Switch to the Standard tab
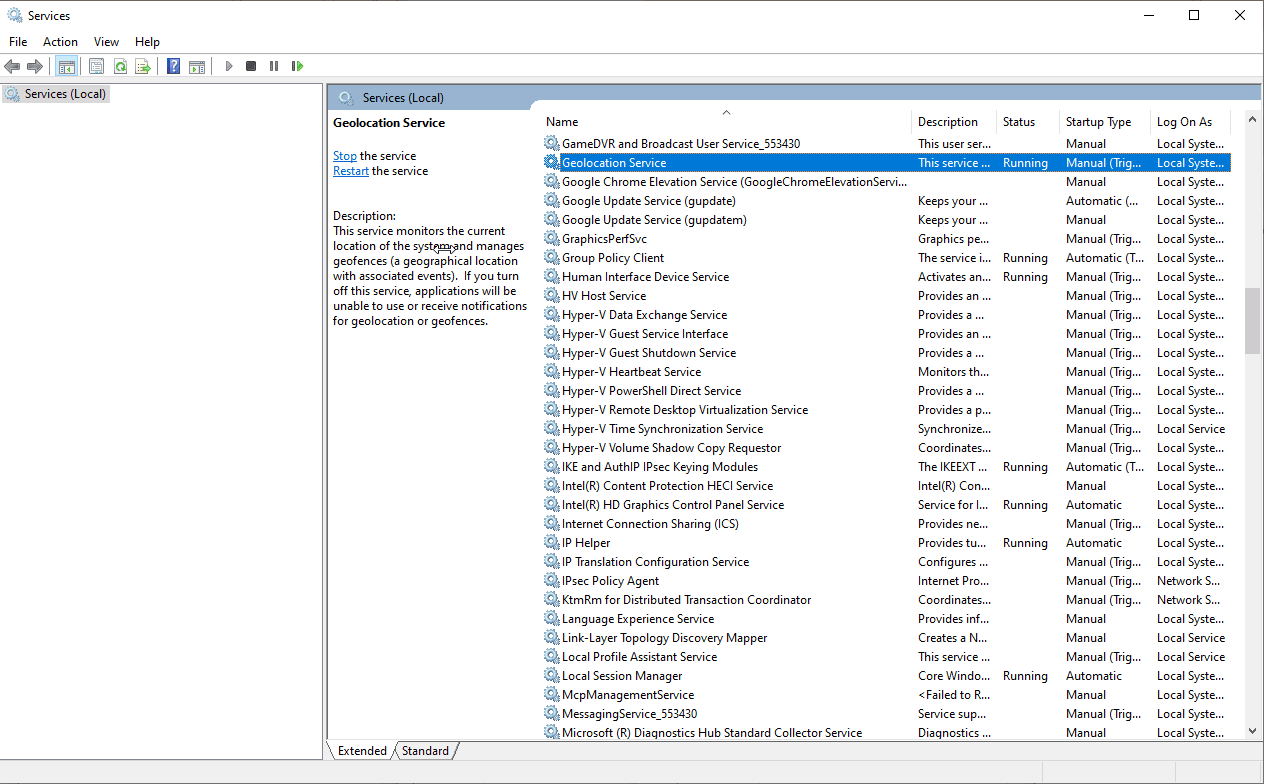 pos(425,751)
